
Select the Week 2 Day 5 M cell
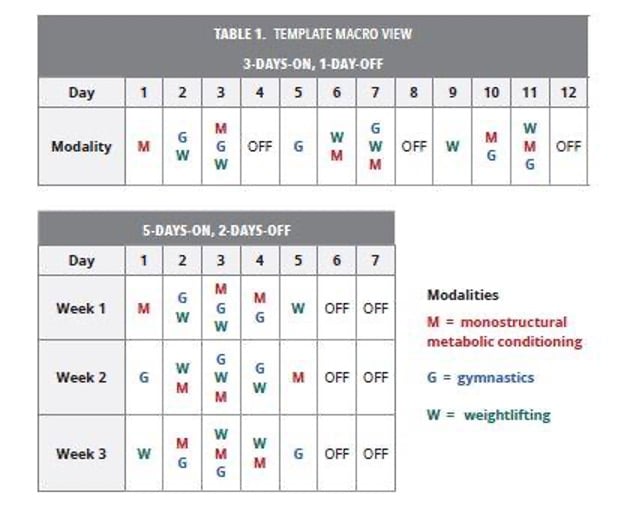(x=298, y=378)
